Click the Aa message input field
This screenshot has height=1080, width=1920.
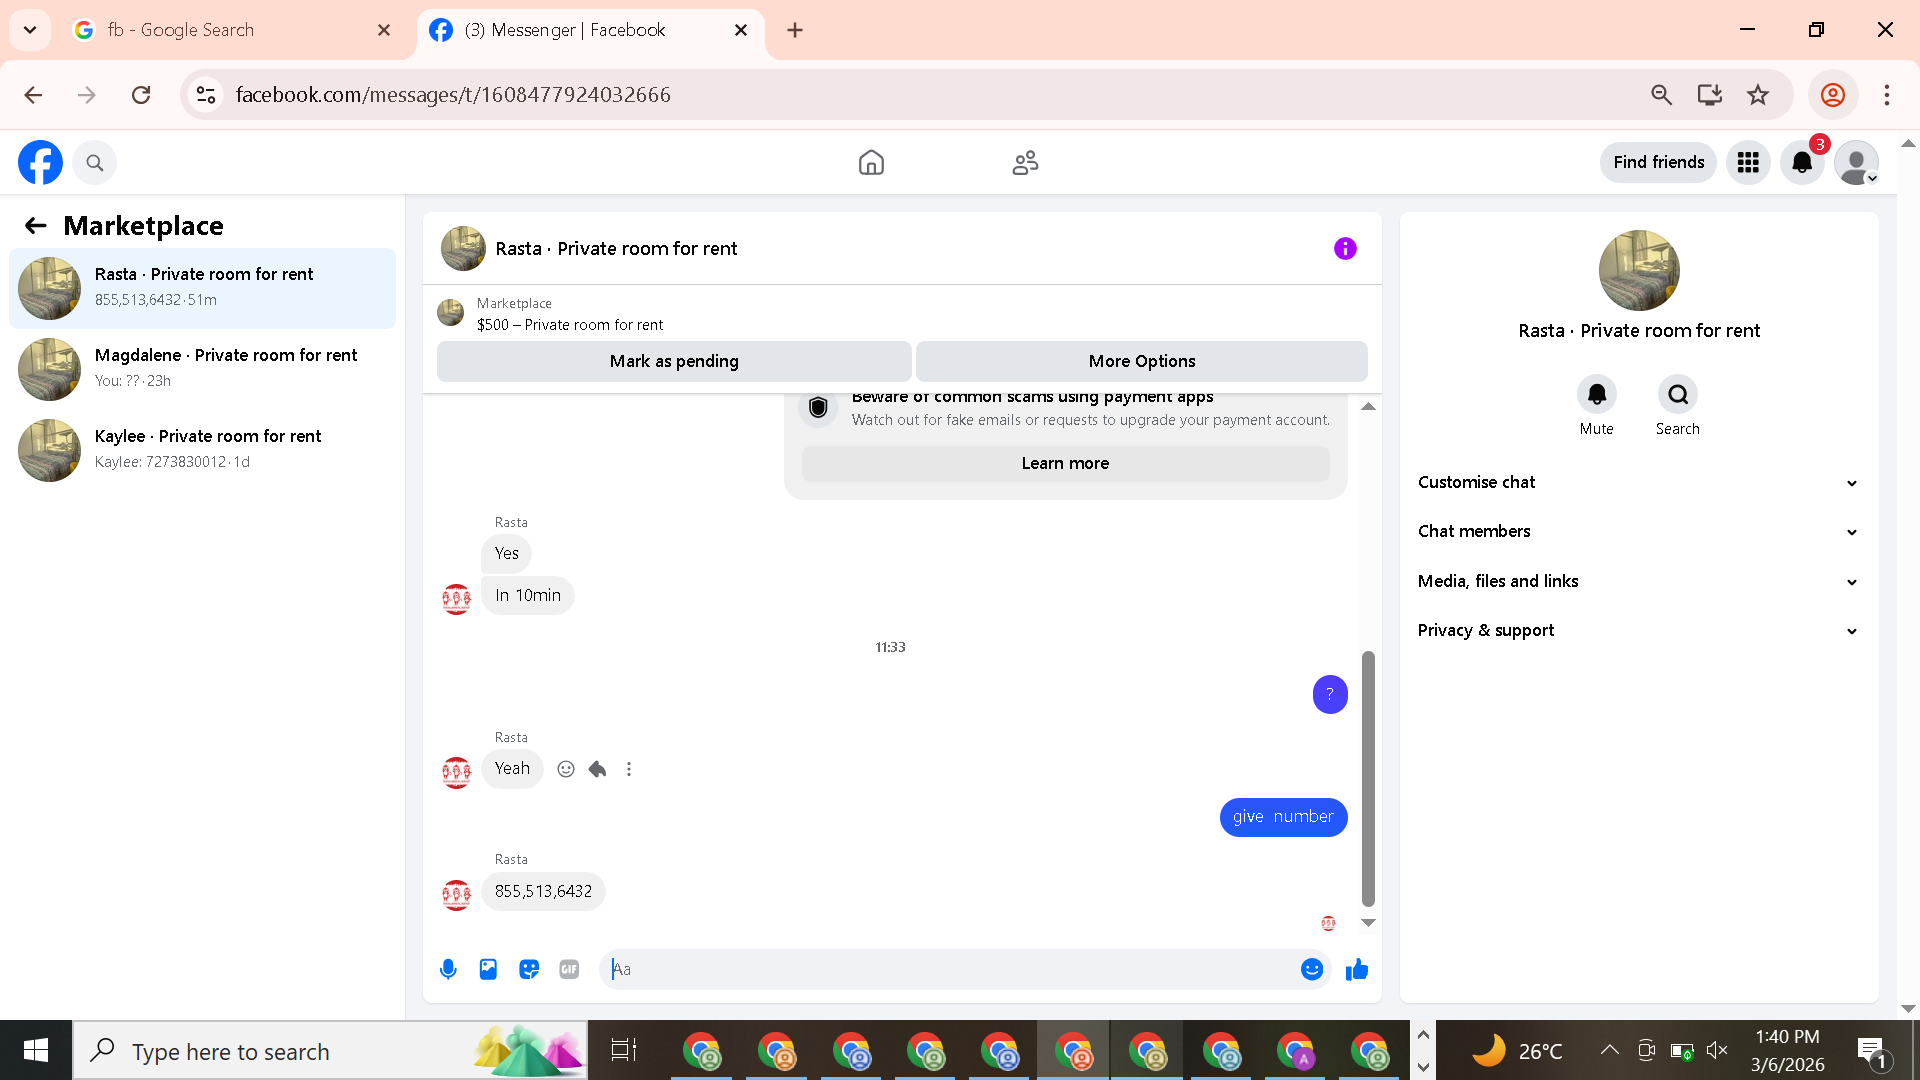950,969
